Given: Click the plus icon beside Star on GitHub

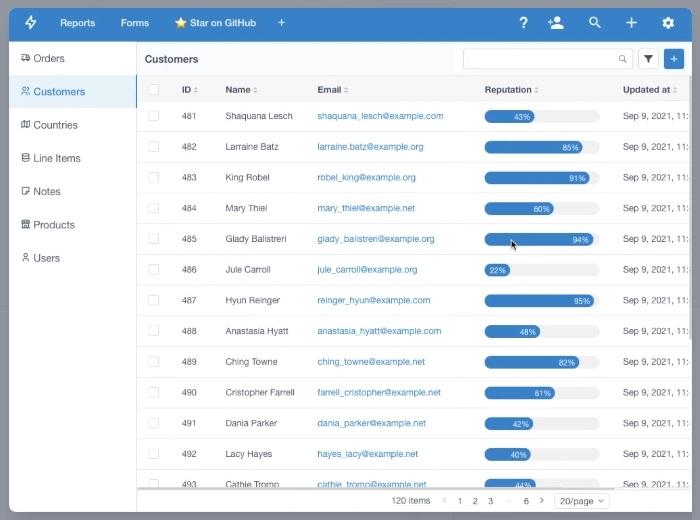Looking at the screenshot, I should 281,23.
